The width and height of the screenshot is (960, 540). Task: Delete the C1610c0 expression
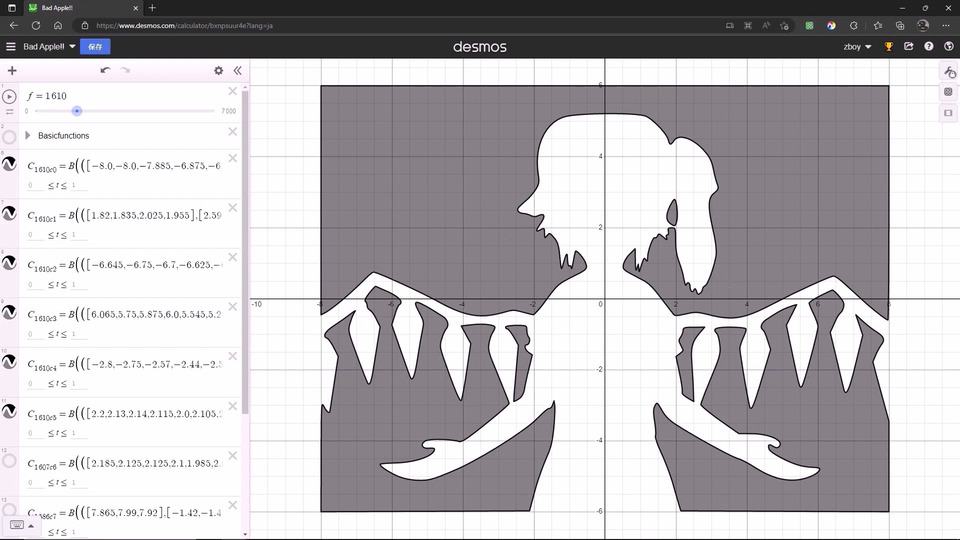tap(233, 158)
